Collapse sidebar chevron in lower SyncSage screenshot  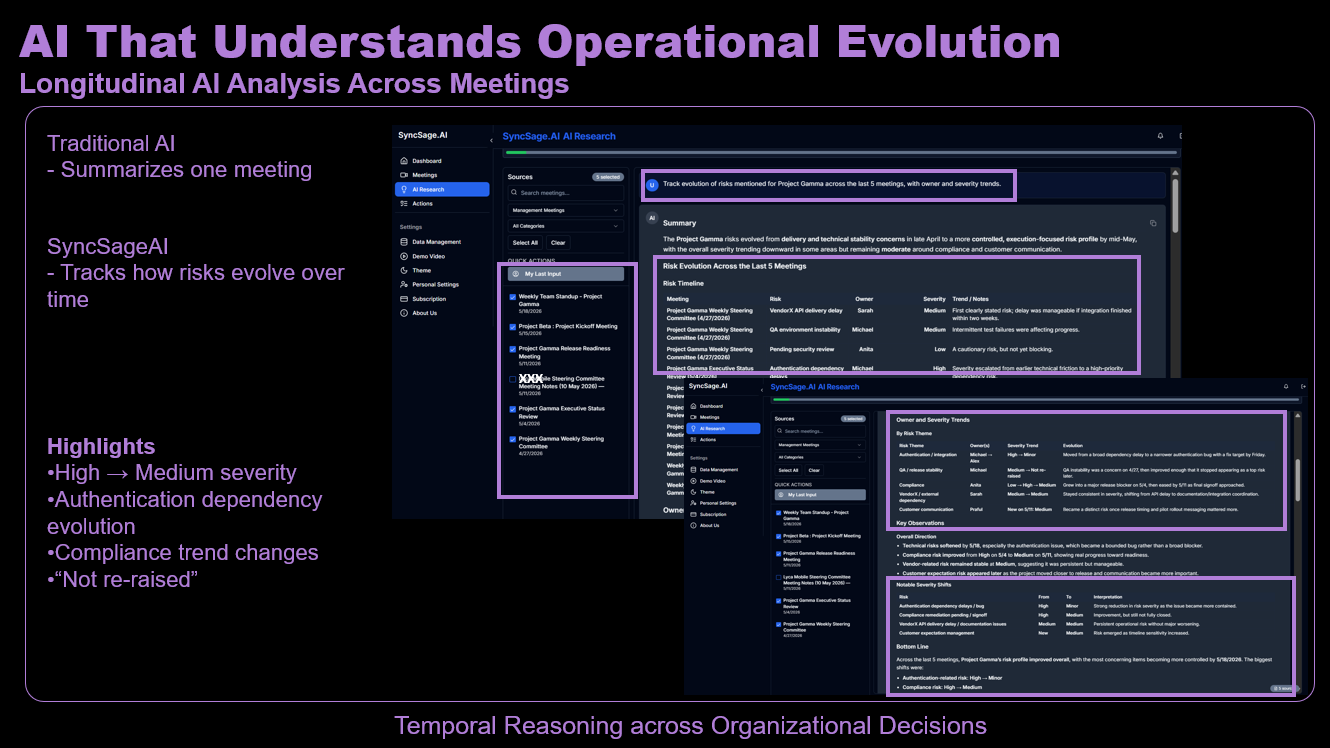[x=762, y=389]
